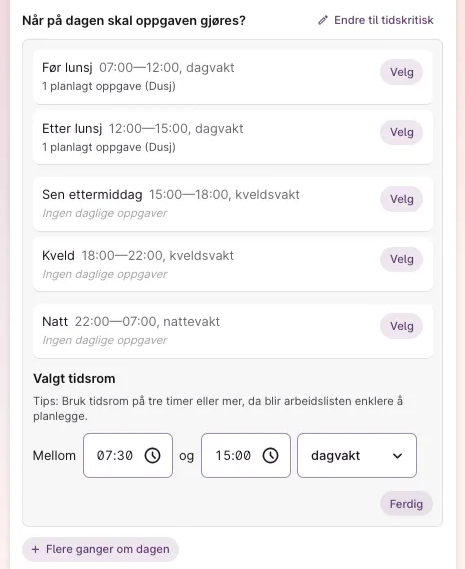Select the Etter lunsj 12:00—15:00 card

pos(233,138)
